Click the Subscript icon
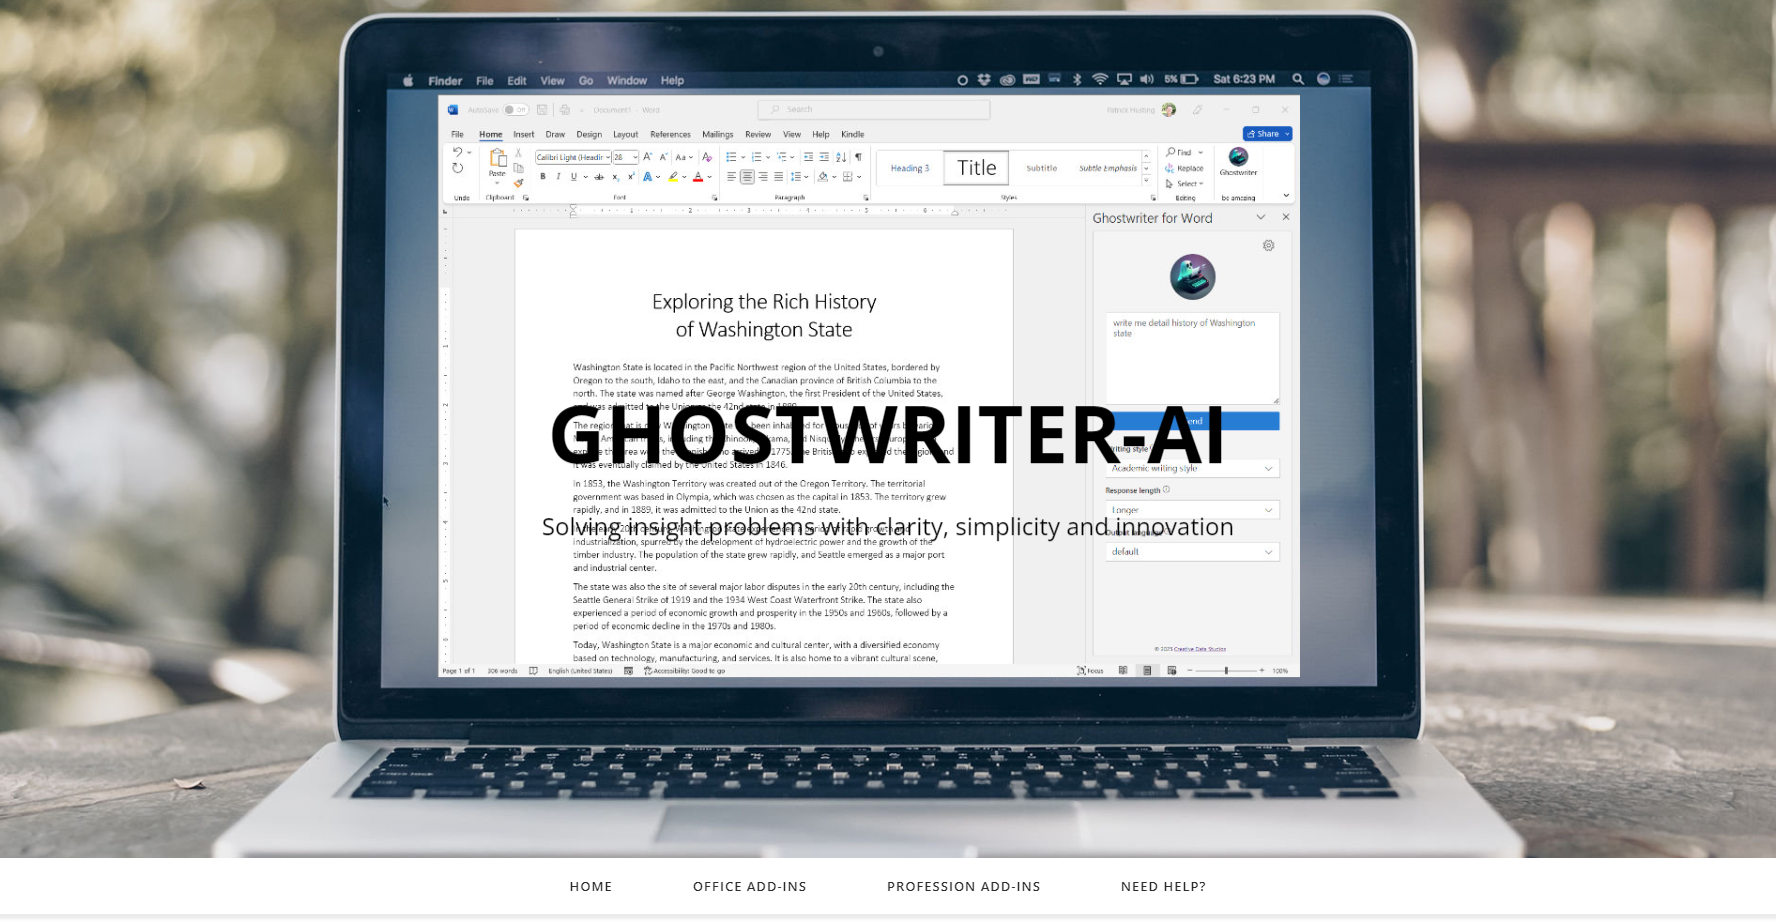 tap(615, 177)
